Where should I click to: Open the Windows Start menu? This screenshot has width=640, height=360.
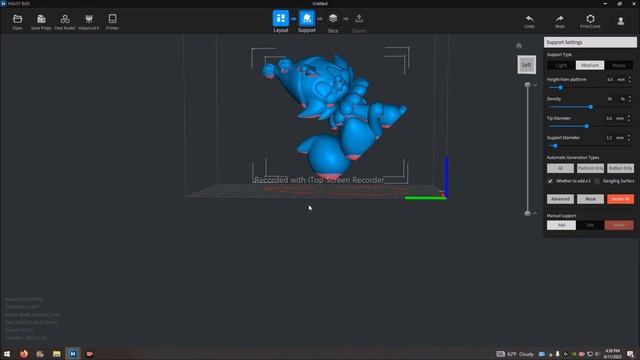click(x=7, y=354)
